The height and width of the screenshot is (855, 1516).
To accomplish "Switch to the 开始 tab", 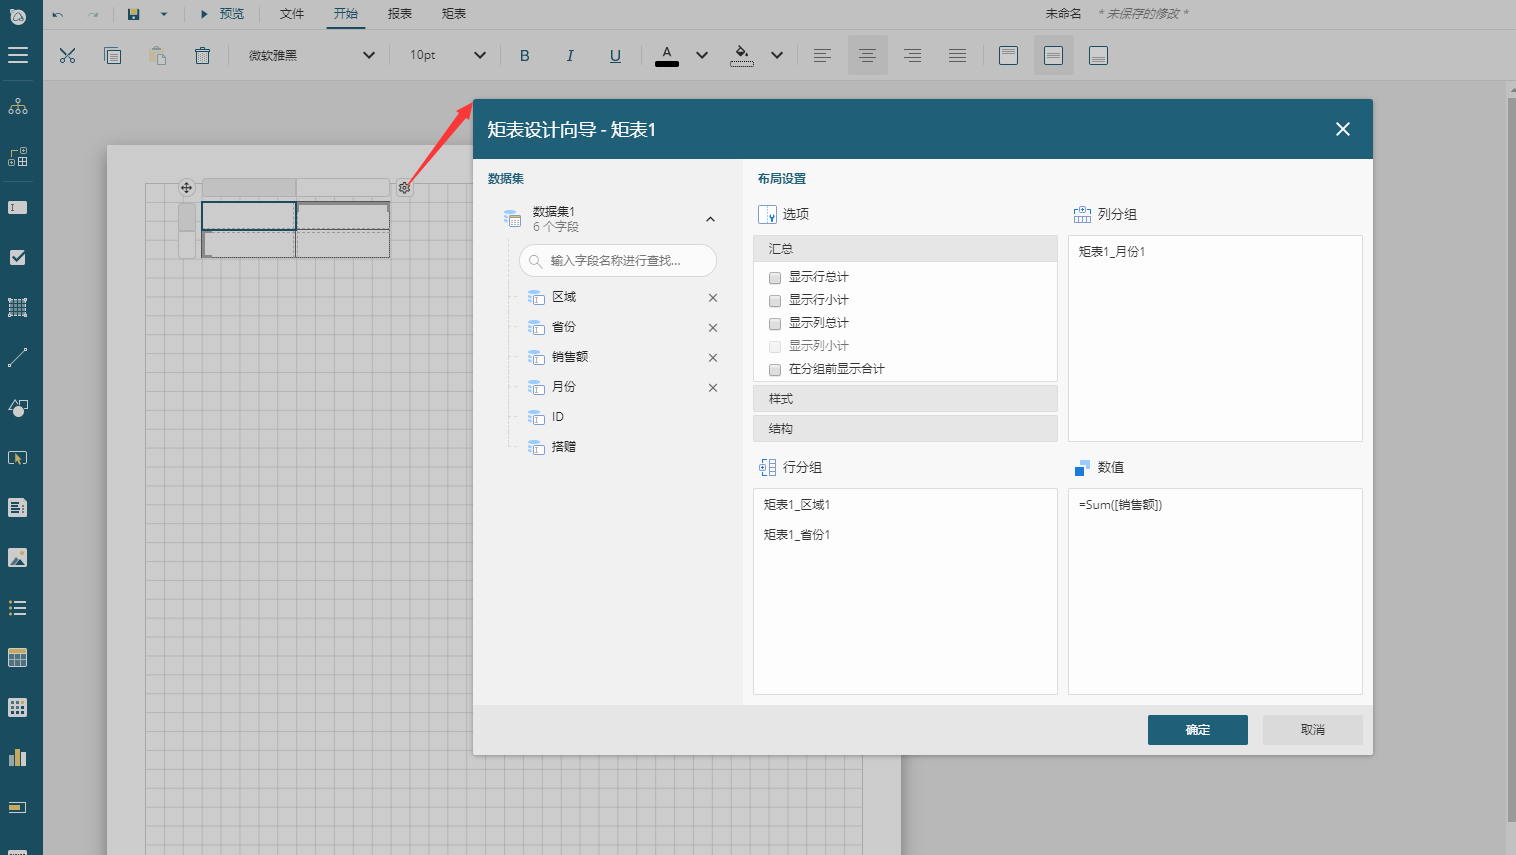I will coord(346,14).
